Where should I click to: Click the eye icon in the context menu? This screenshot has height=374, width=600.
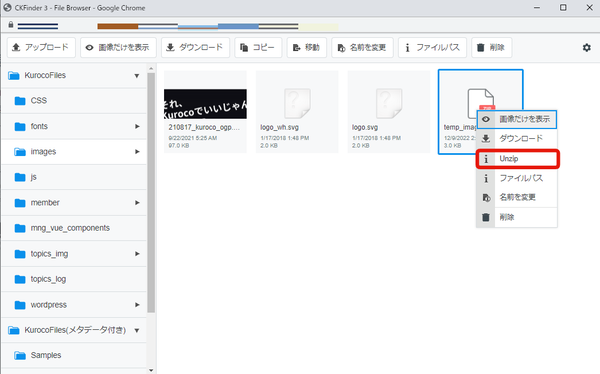(486, 119)
